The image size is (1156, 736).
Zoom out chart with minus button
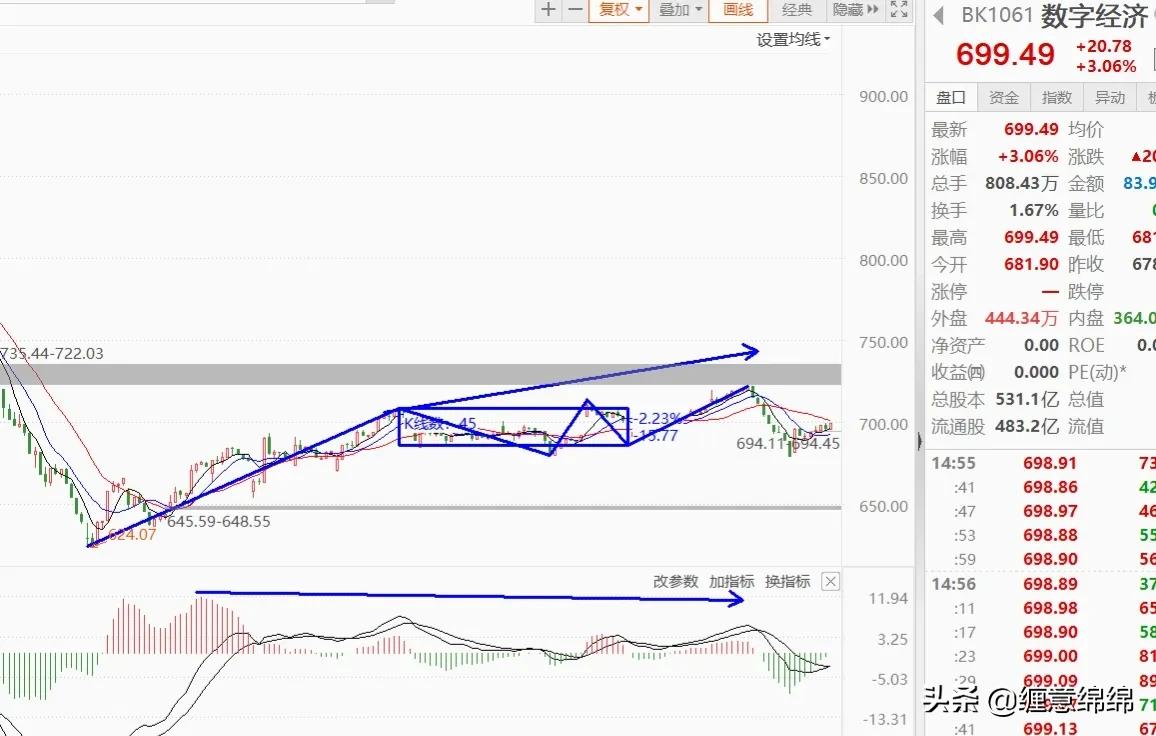576,10
